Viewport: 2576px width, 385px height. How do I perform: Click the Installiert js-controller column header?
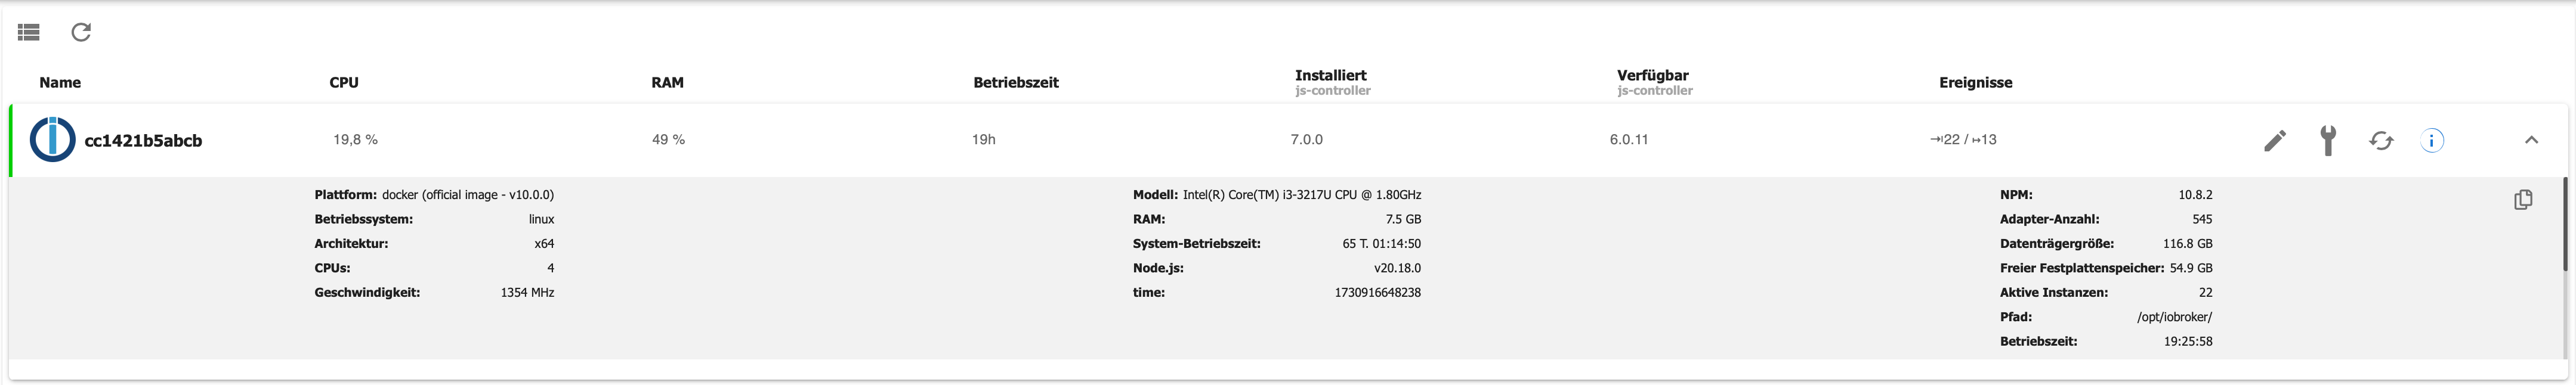point(1331,81)
